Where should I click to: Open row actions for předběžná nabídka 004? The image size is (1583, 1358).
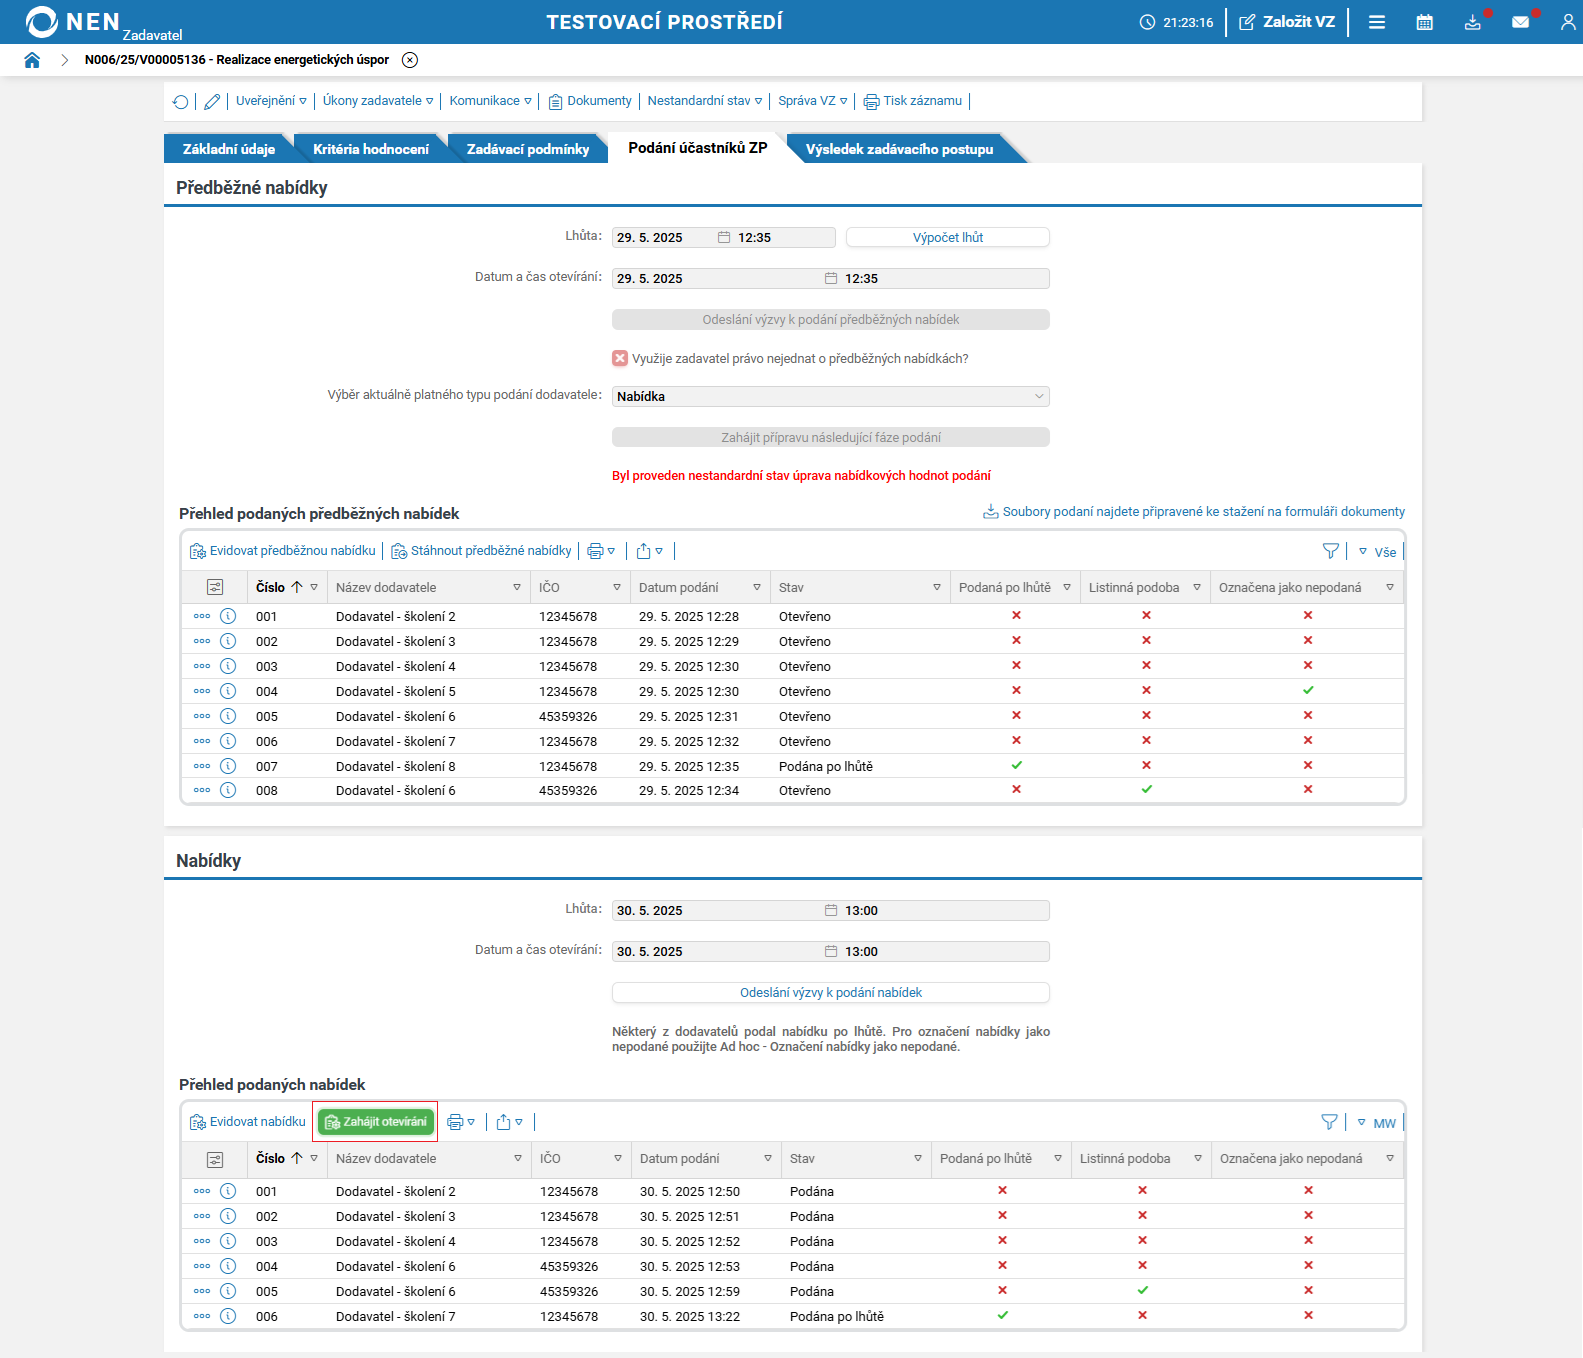click(202, 691)
